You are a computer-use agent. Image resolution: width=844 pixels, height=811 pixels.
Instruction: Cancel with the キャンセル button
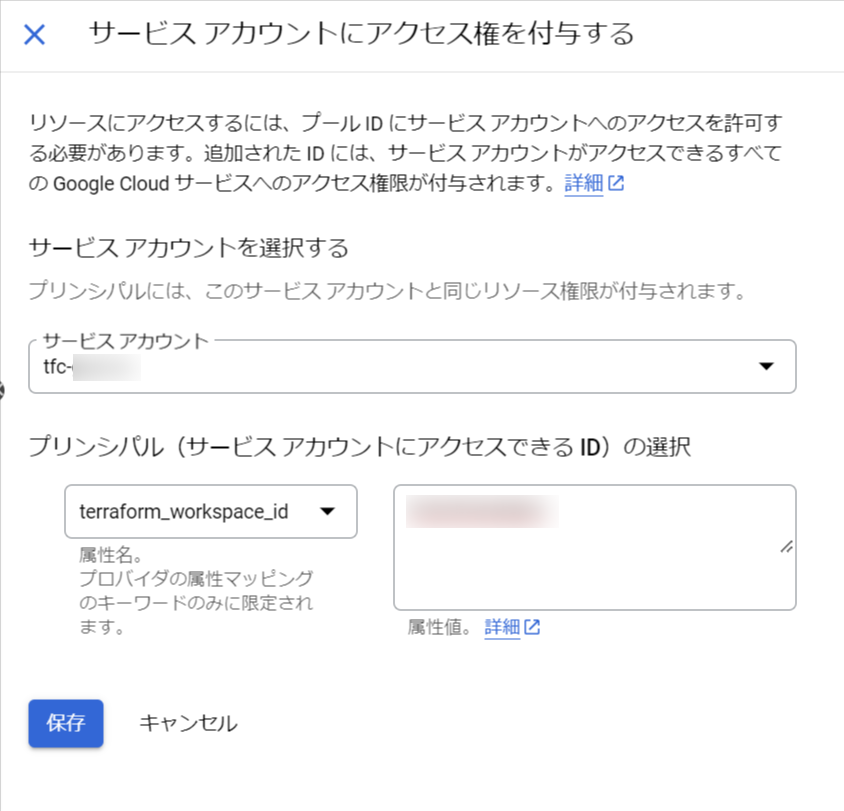tap(187, 724)
